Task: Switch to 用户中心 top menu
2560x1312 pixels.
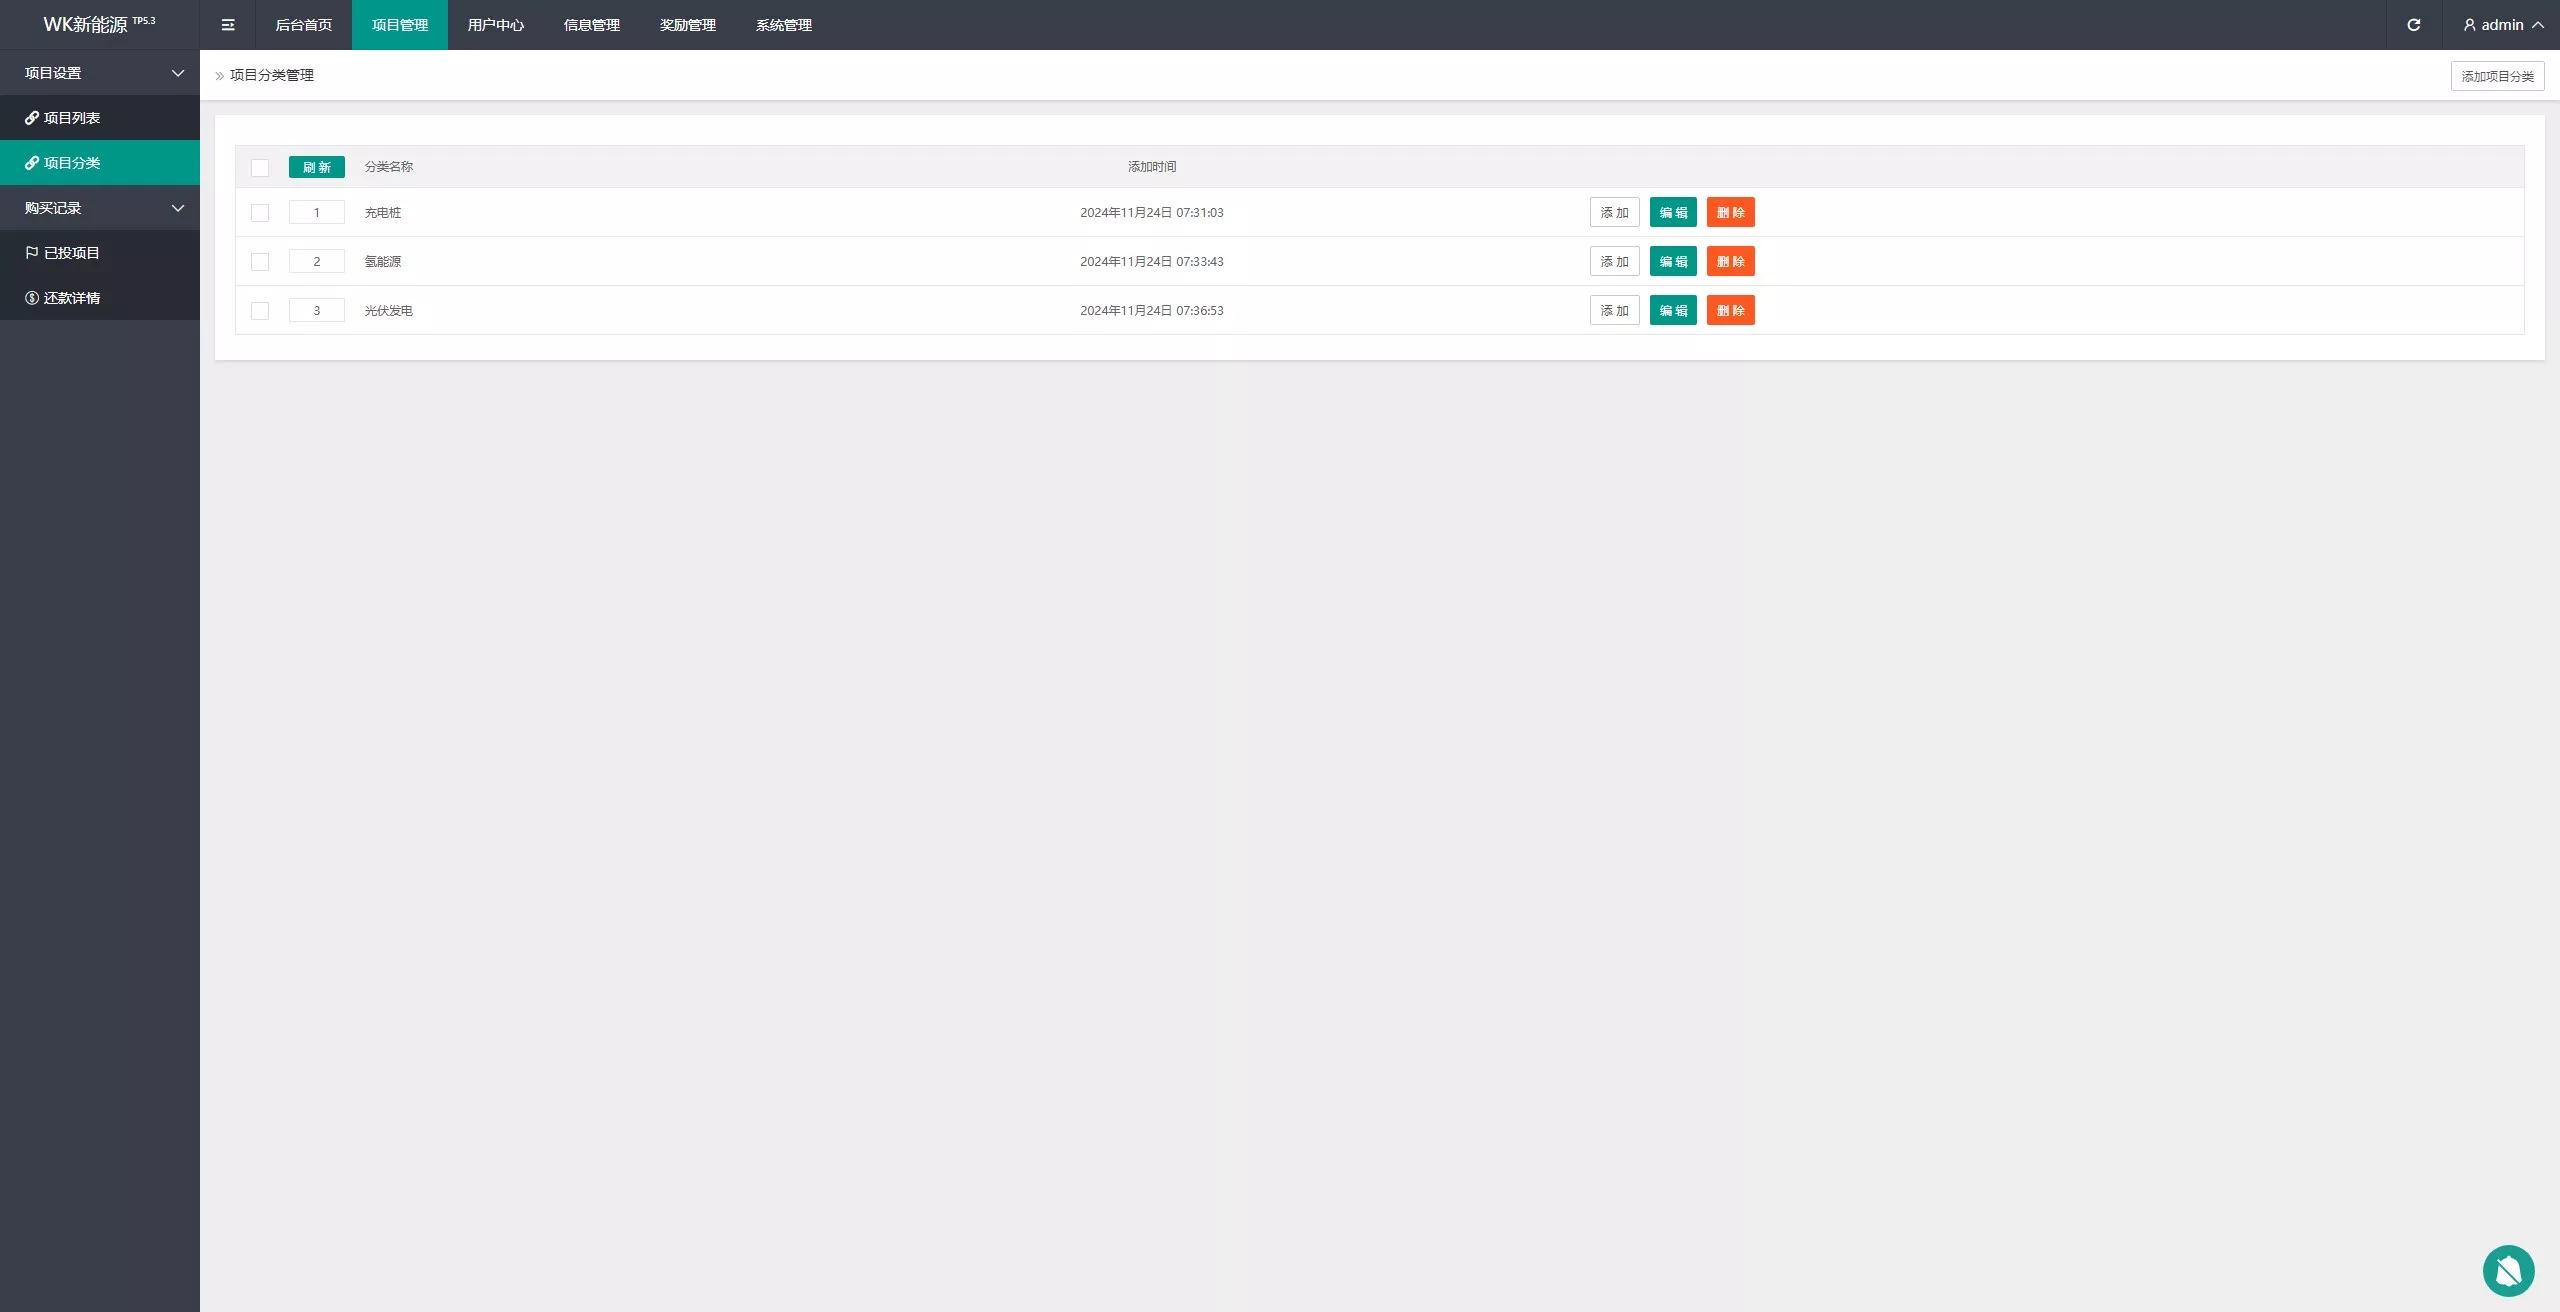Action: [x=495, y=25]
